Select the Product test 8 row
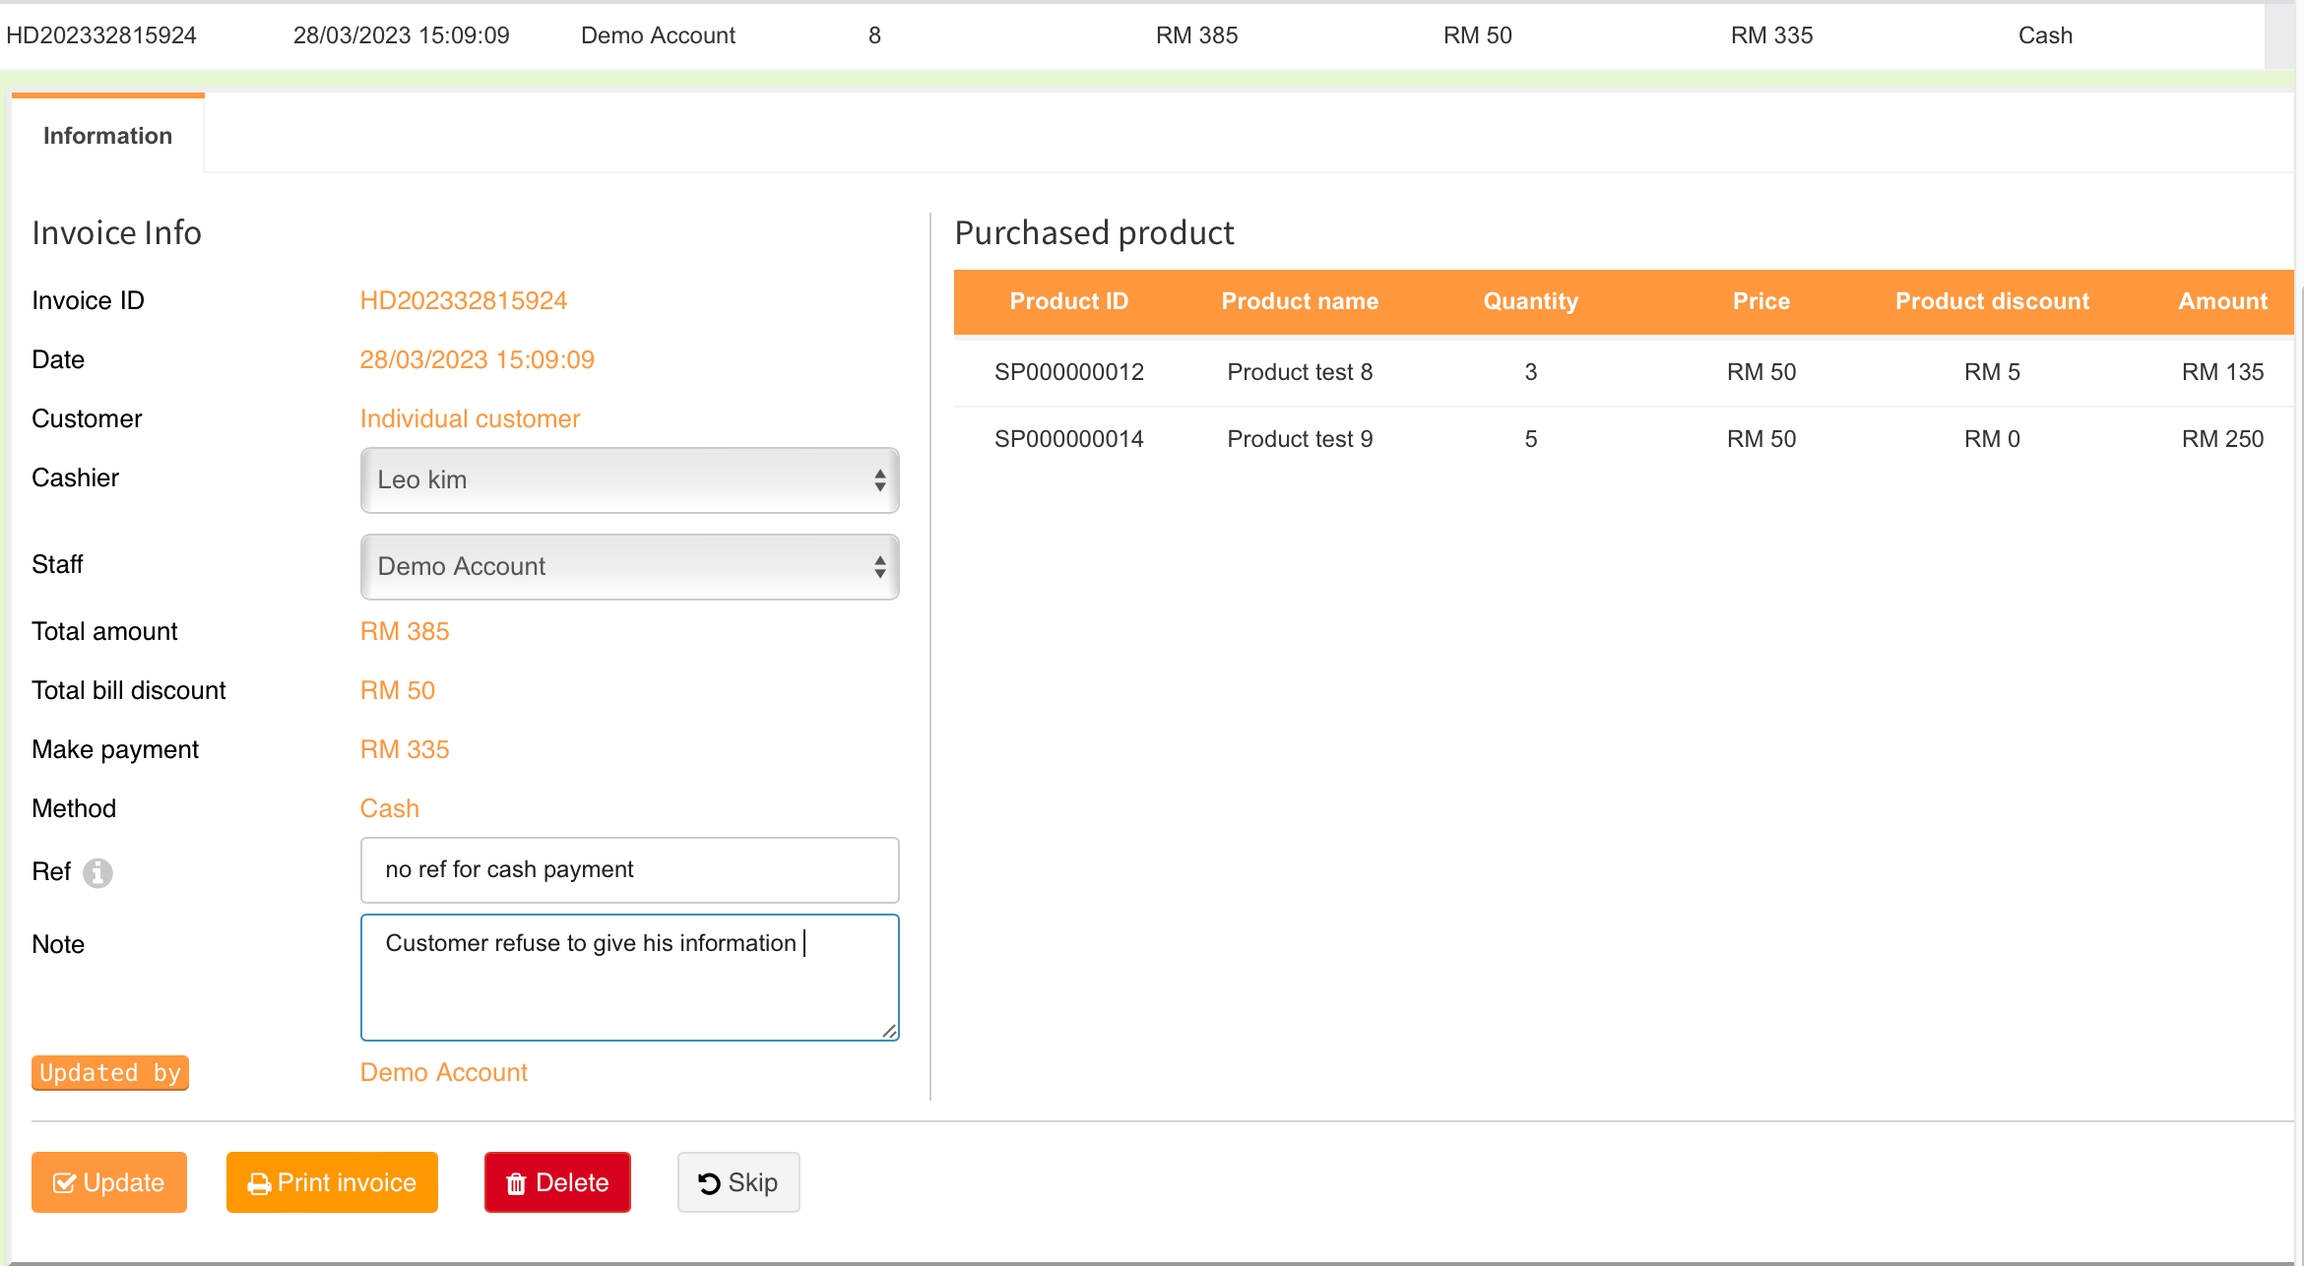 point(1299,372)
